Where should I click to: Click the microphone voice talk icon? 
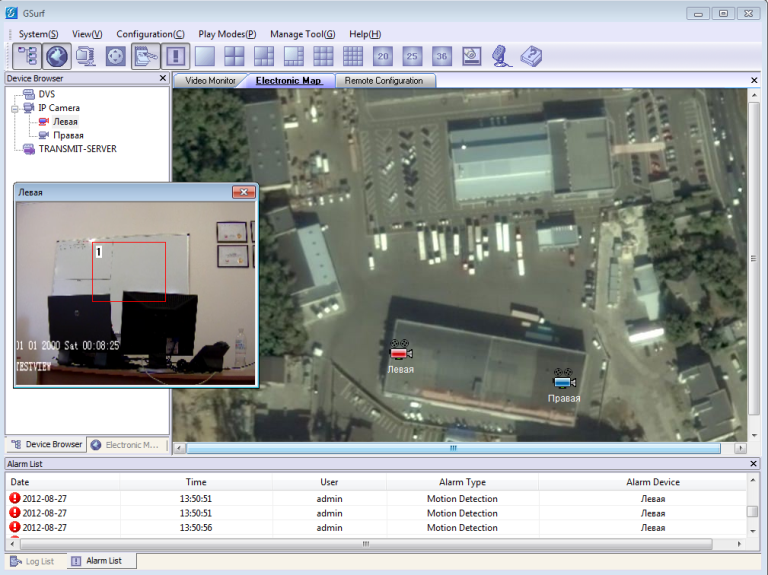click(501, 56)
